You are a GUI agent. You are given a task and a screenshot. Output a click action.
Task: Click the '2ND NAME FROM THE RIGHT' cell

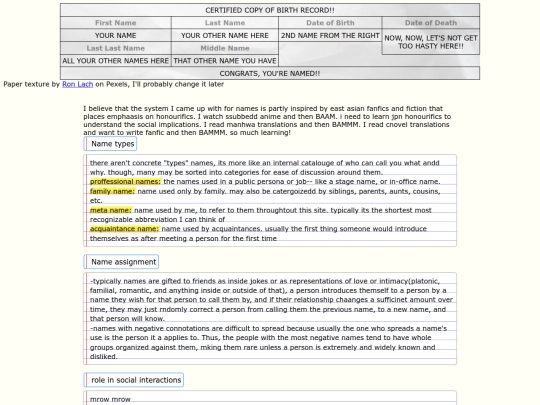pyautogui.click(x=330, y=35)
